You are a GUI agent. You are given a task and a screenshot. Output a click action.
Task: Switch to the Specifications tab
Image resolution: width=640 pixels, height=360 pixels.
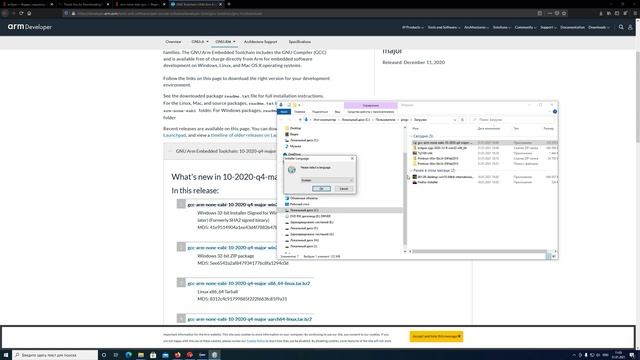[x=300, y=42]
